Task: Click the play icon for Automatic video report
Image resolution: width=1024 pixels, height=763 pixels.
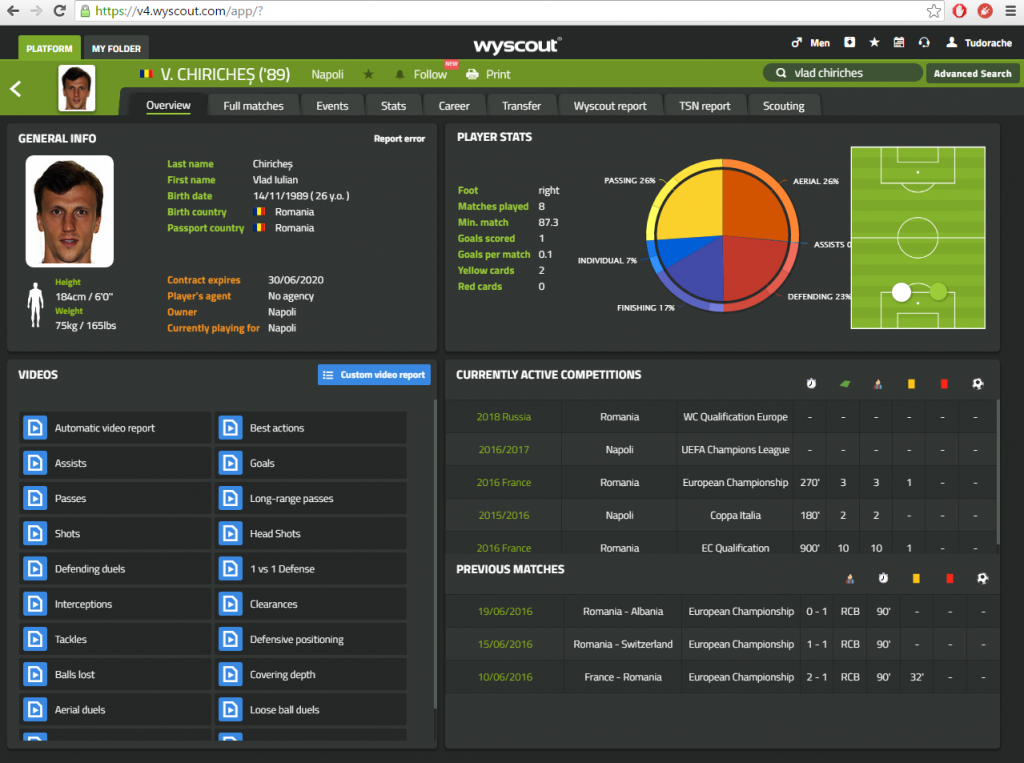Action: [35, 428]
